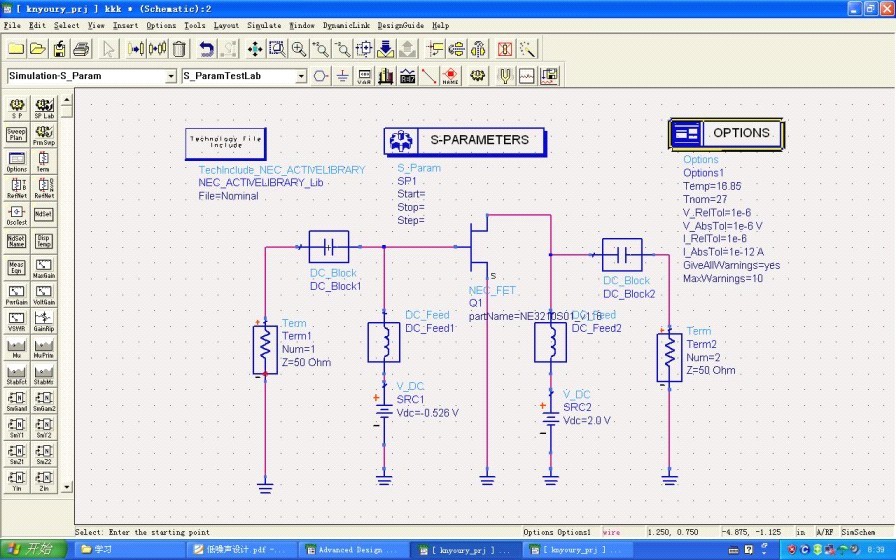The height and width of the screenshot is (560, 896).
Task: Click the Technology File Include block
Action: [226, 143]
